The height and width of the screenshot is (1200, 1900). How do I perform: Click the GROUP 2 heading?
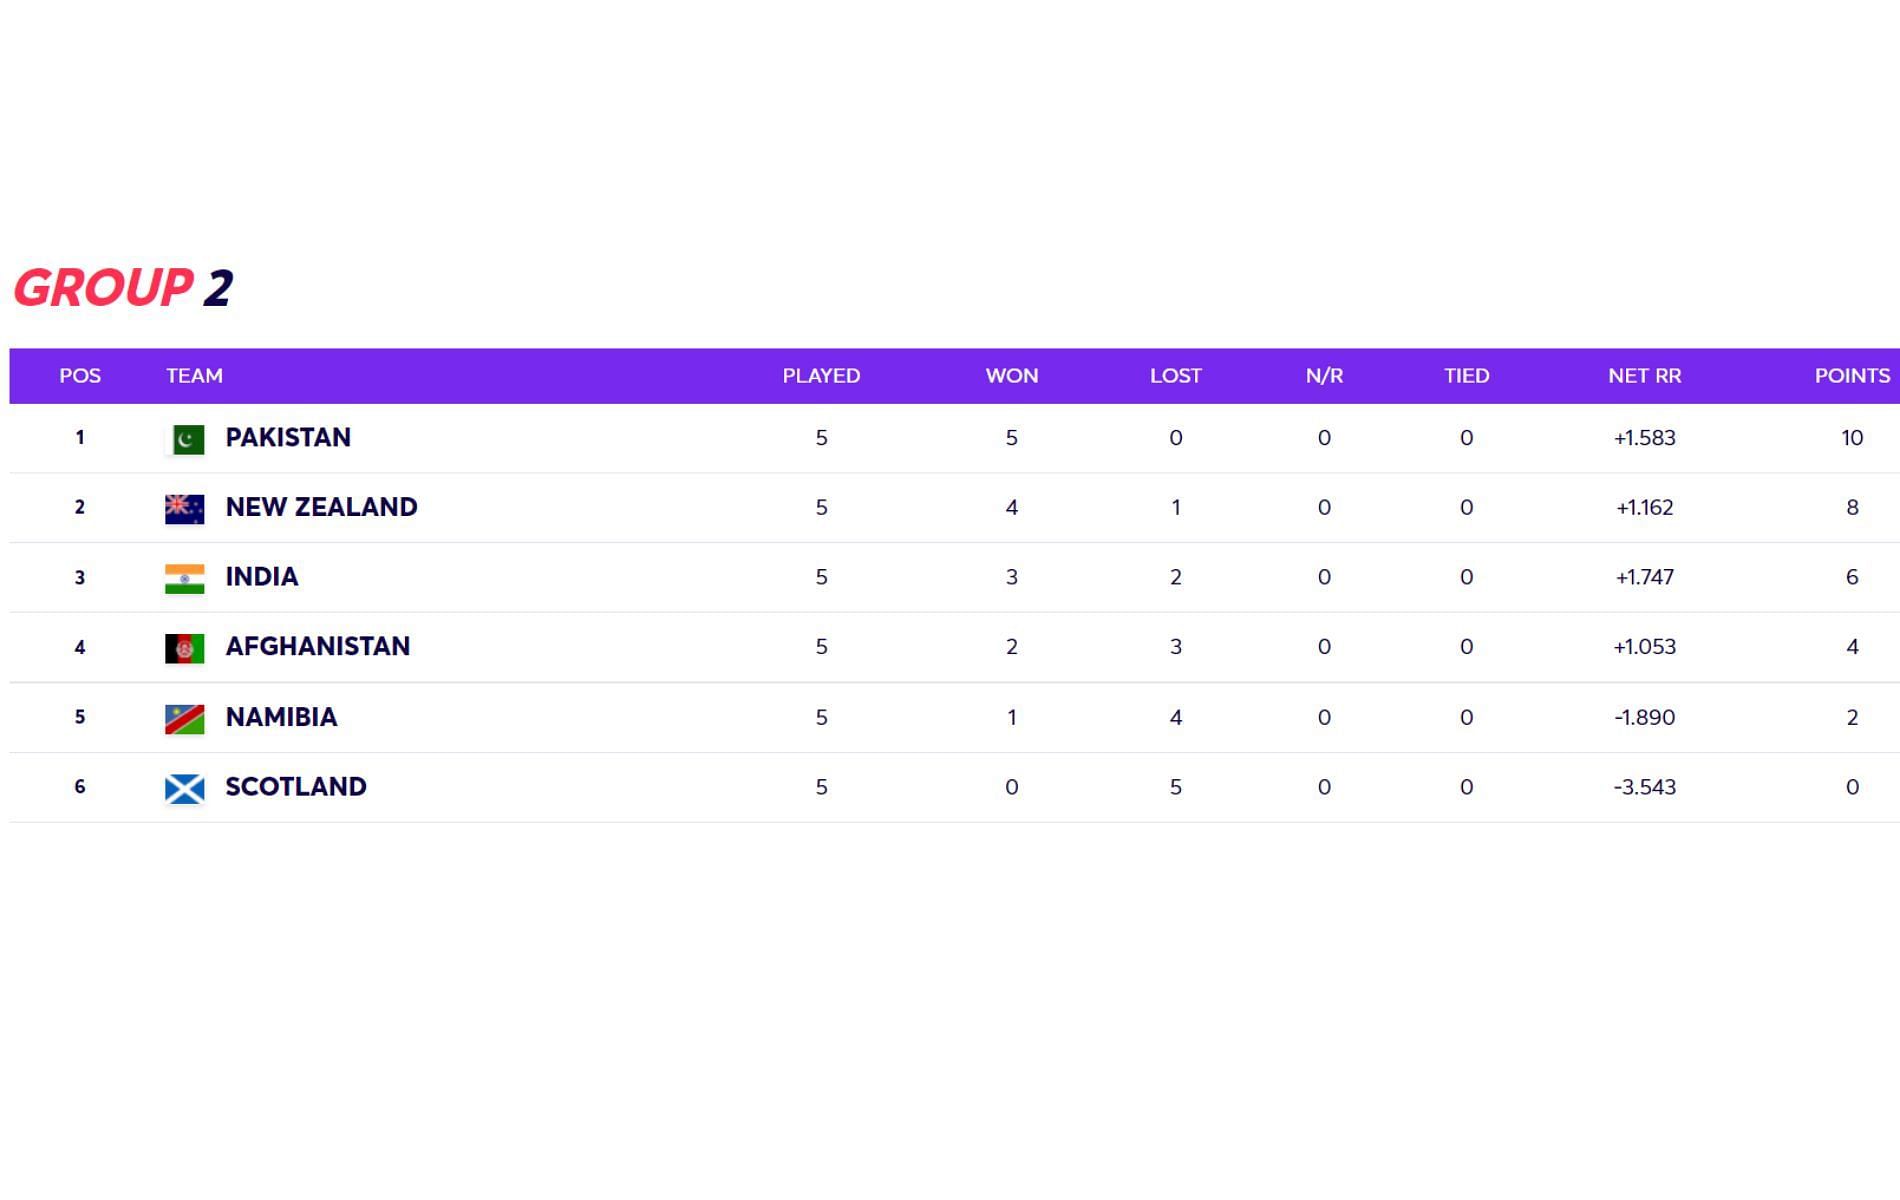(x=123, y=288)
